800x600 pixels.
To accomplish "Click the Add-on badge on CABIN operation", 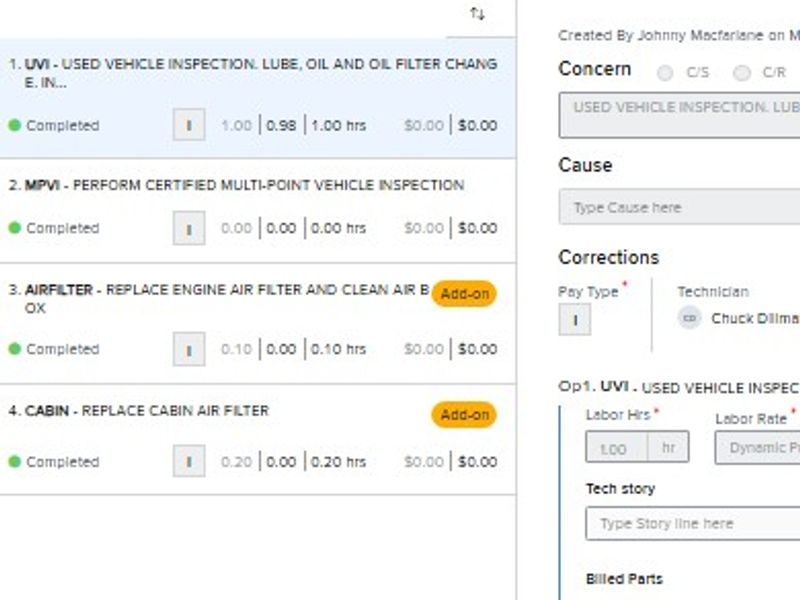I will 464,414.
